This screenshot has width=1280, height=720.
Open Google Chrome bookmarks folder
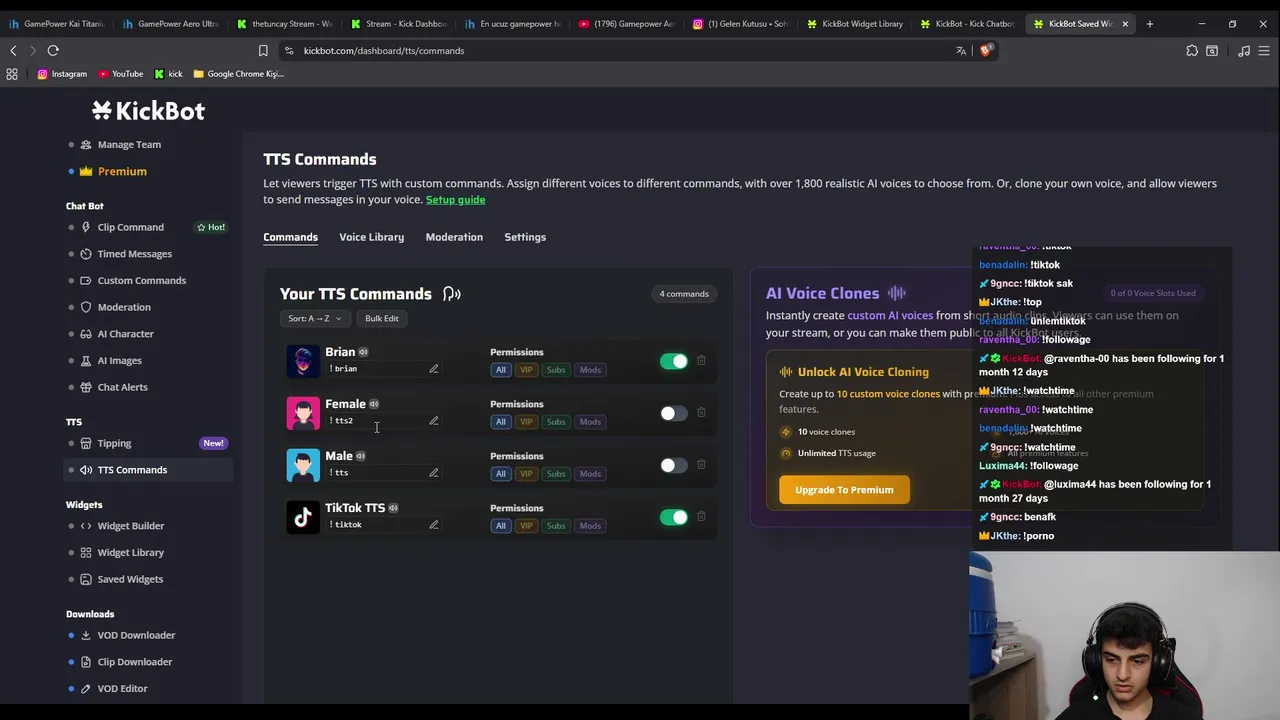click(239, 74)
